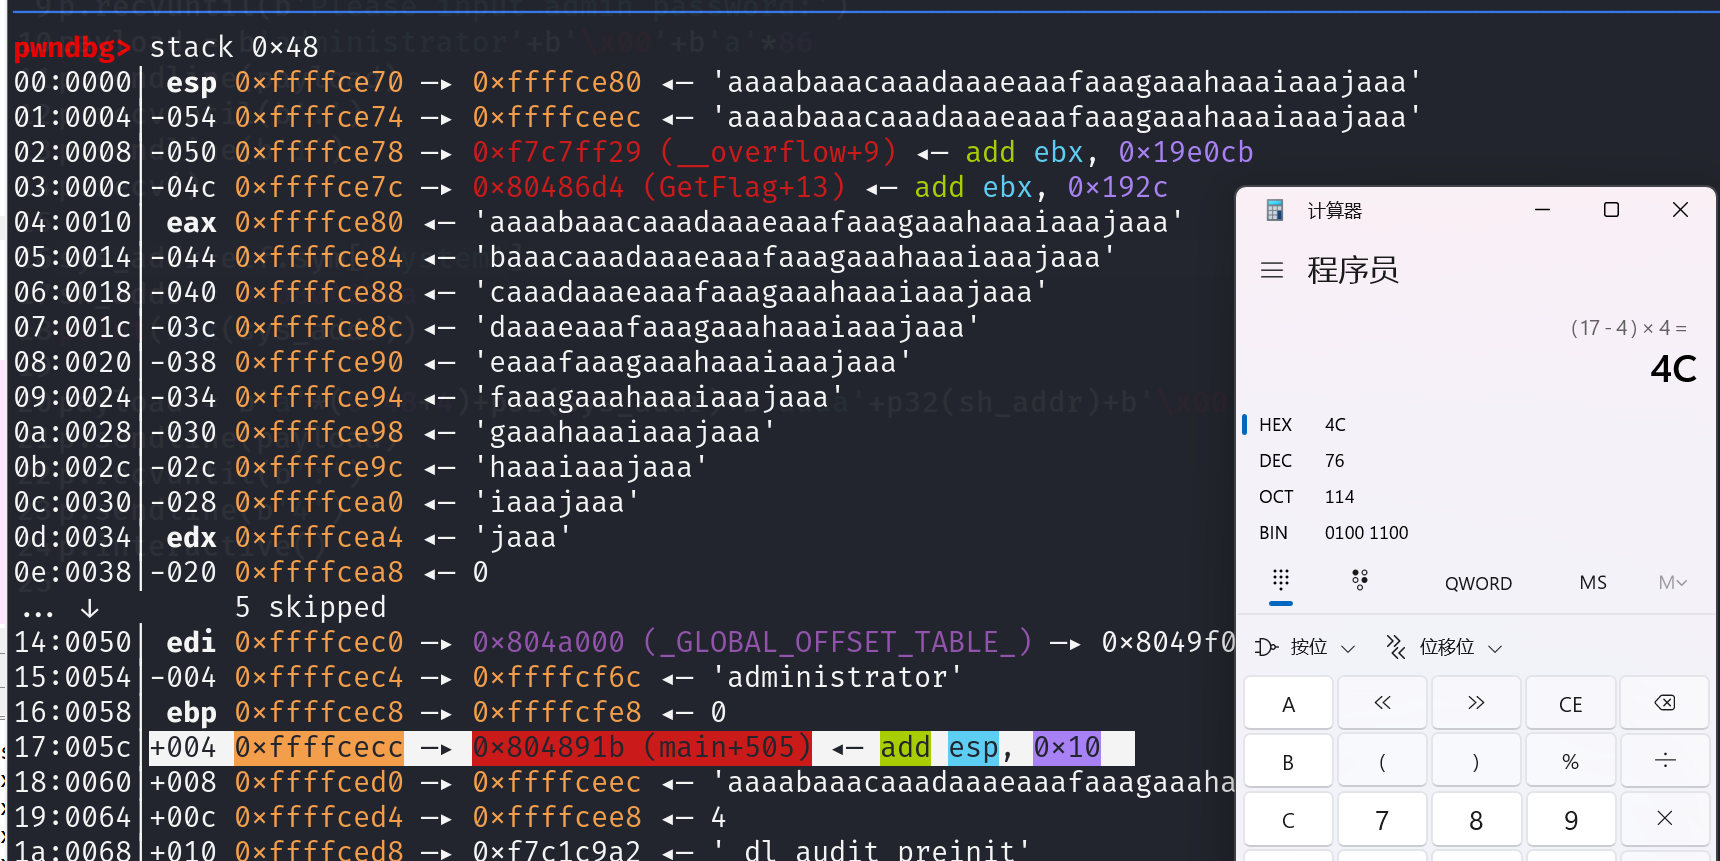Switch to the full keypad view
Image resolution: width=1720 pixels, height=861 pixels.
(1281, 581)
